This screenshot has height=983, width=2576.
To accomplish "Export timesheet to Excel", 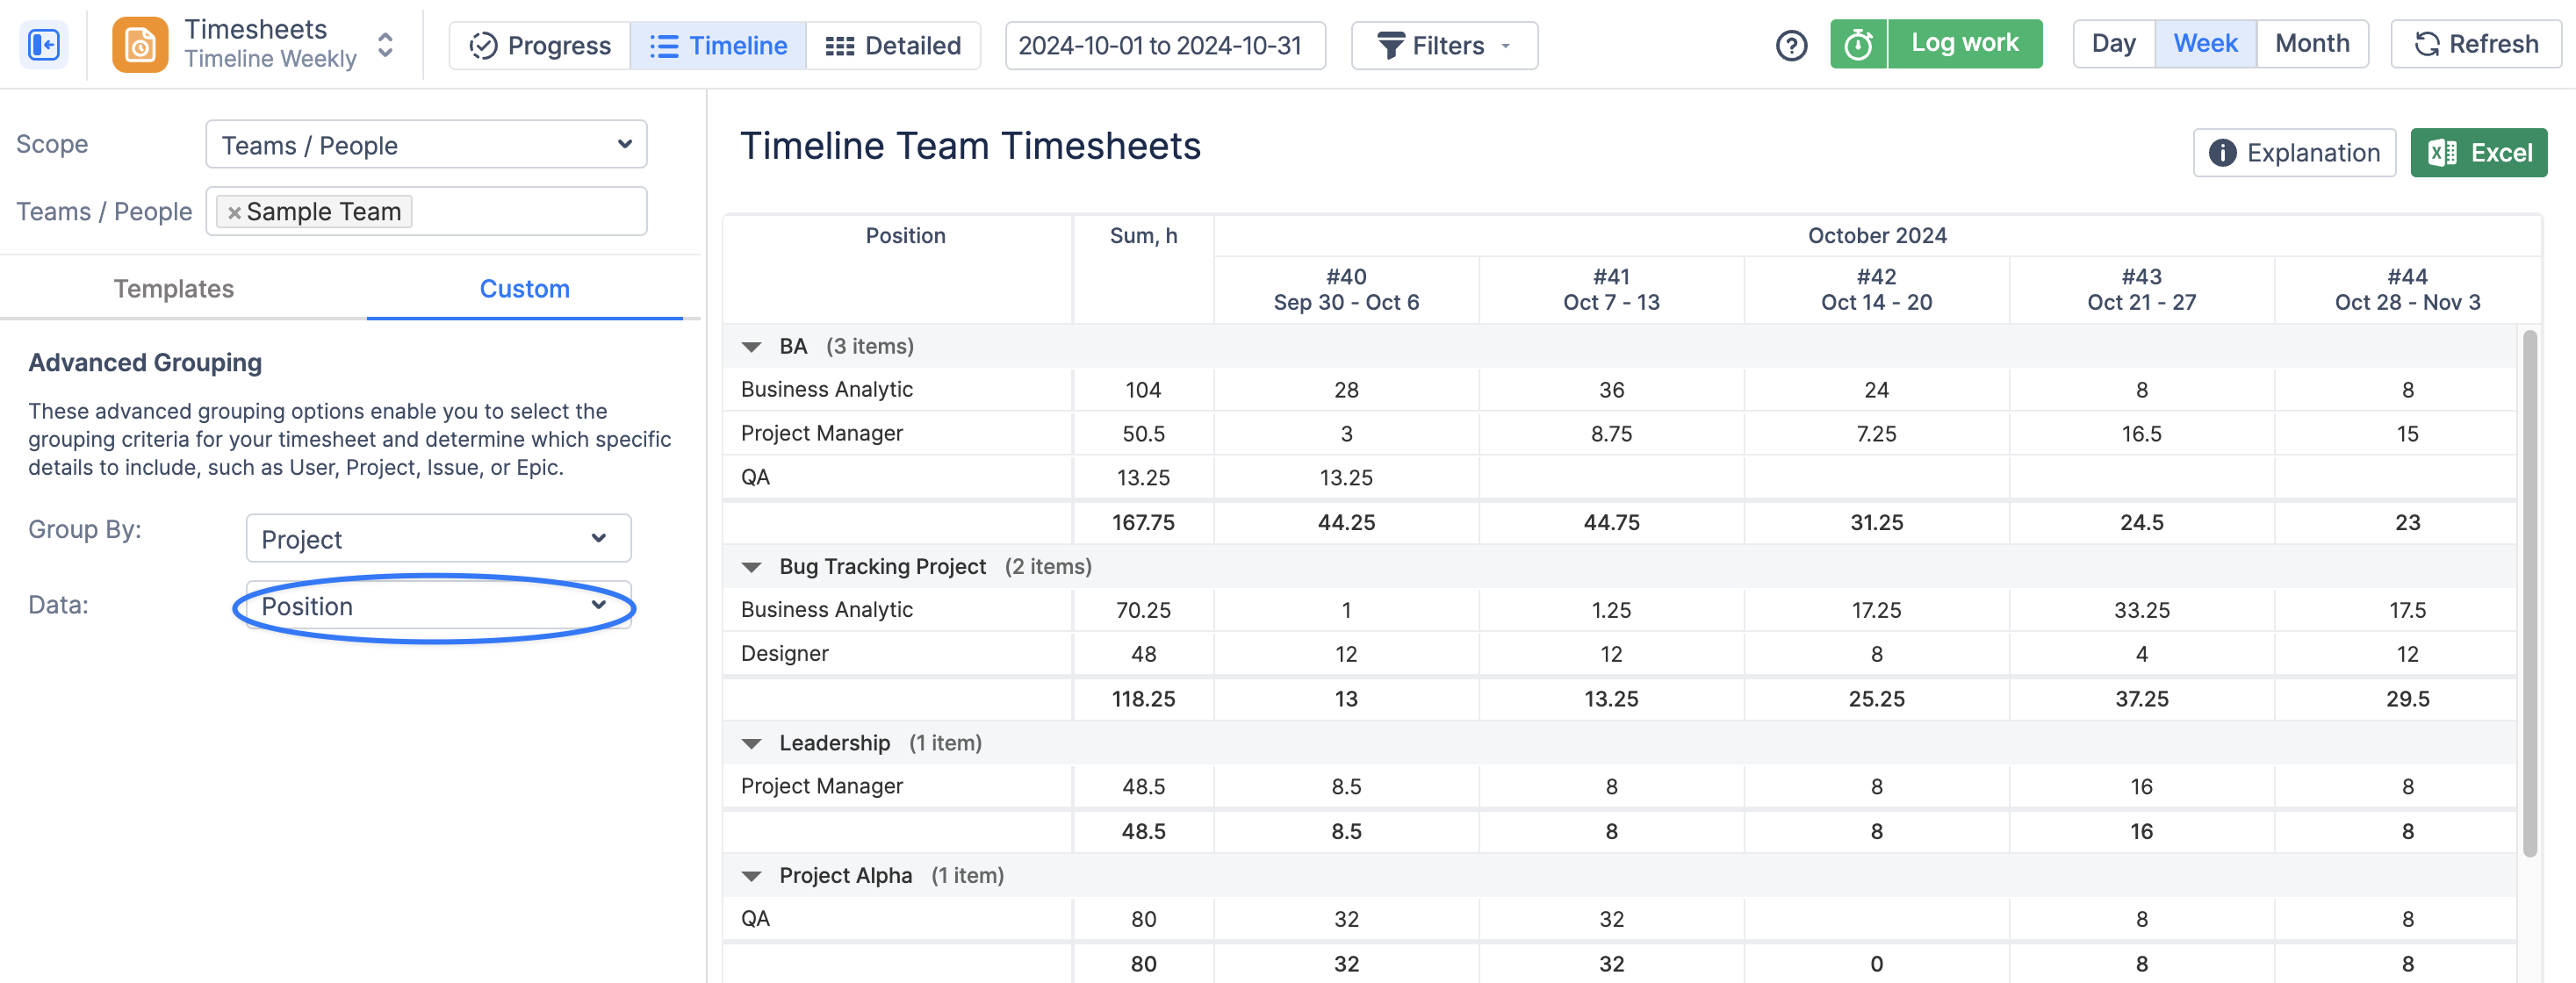I will [2478, 153].
